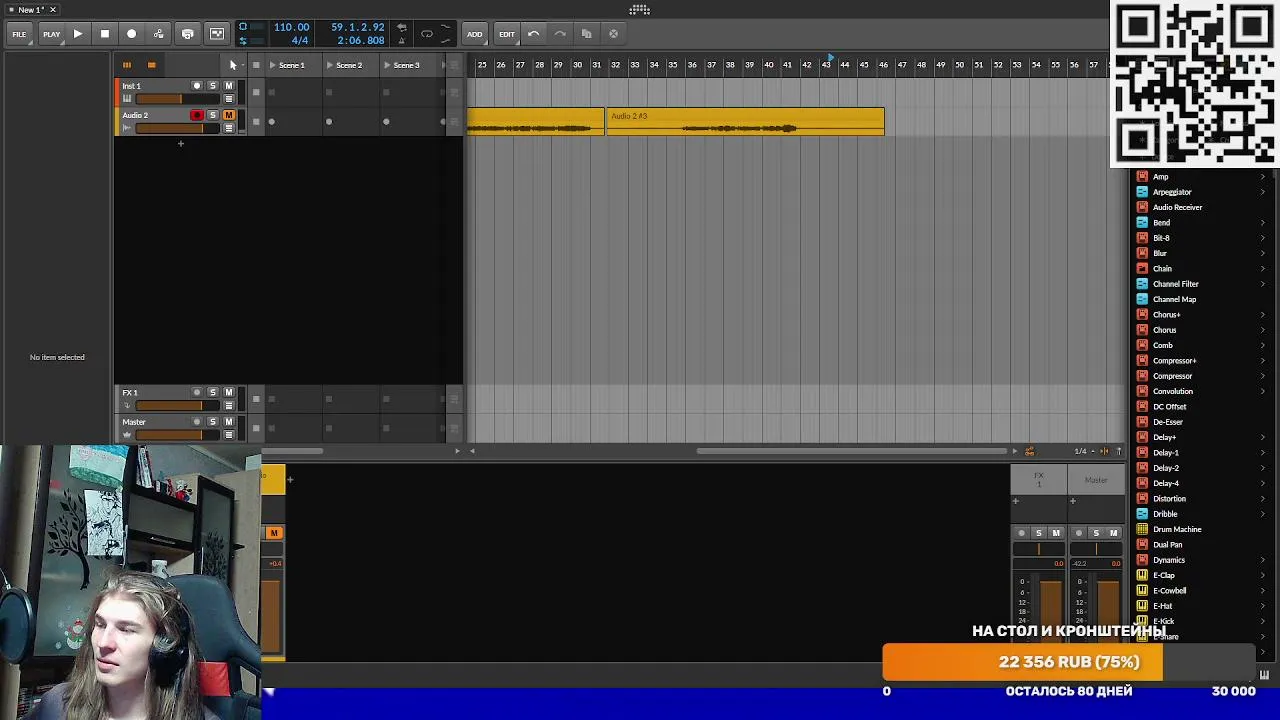This screenshot has height=720, width=1280.
Task: Expand the Compressor+ device arrow
Action: [x=1263, y=361]
